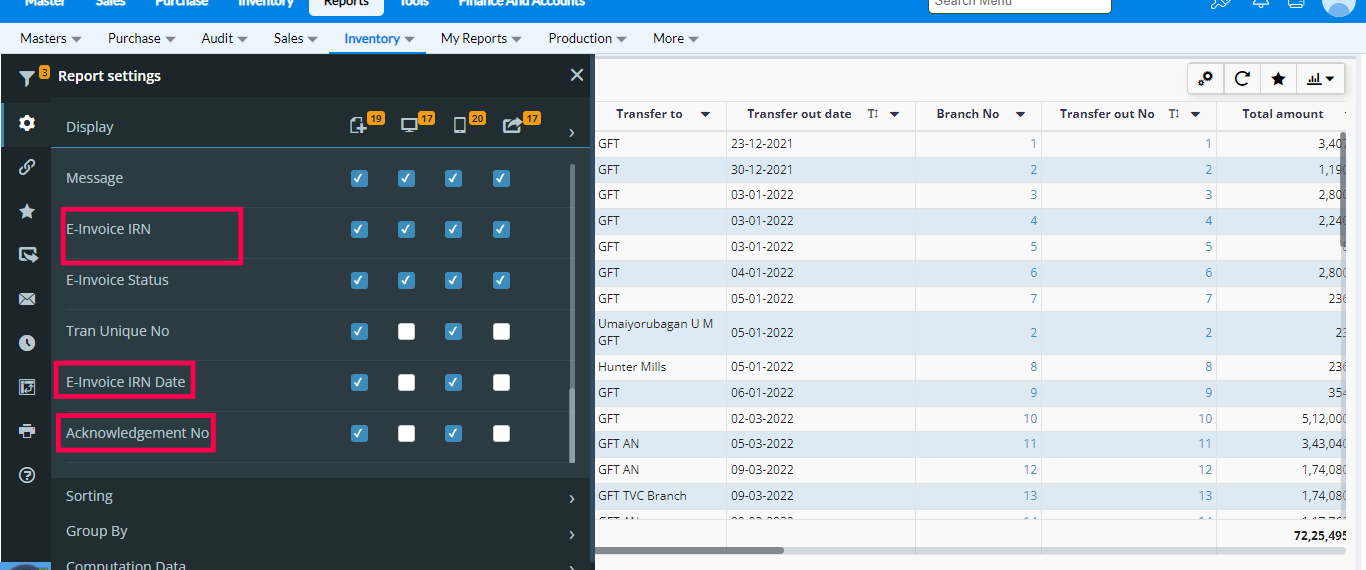Open the export screen icon in sidebar

pyautogui.click(x=27, y=255)
